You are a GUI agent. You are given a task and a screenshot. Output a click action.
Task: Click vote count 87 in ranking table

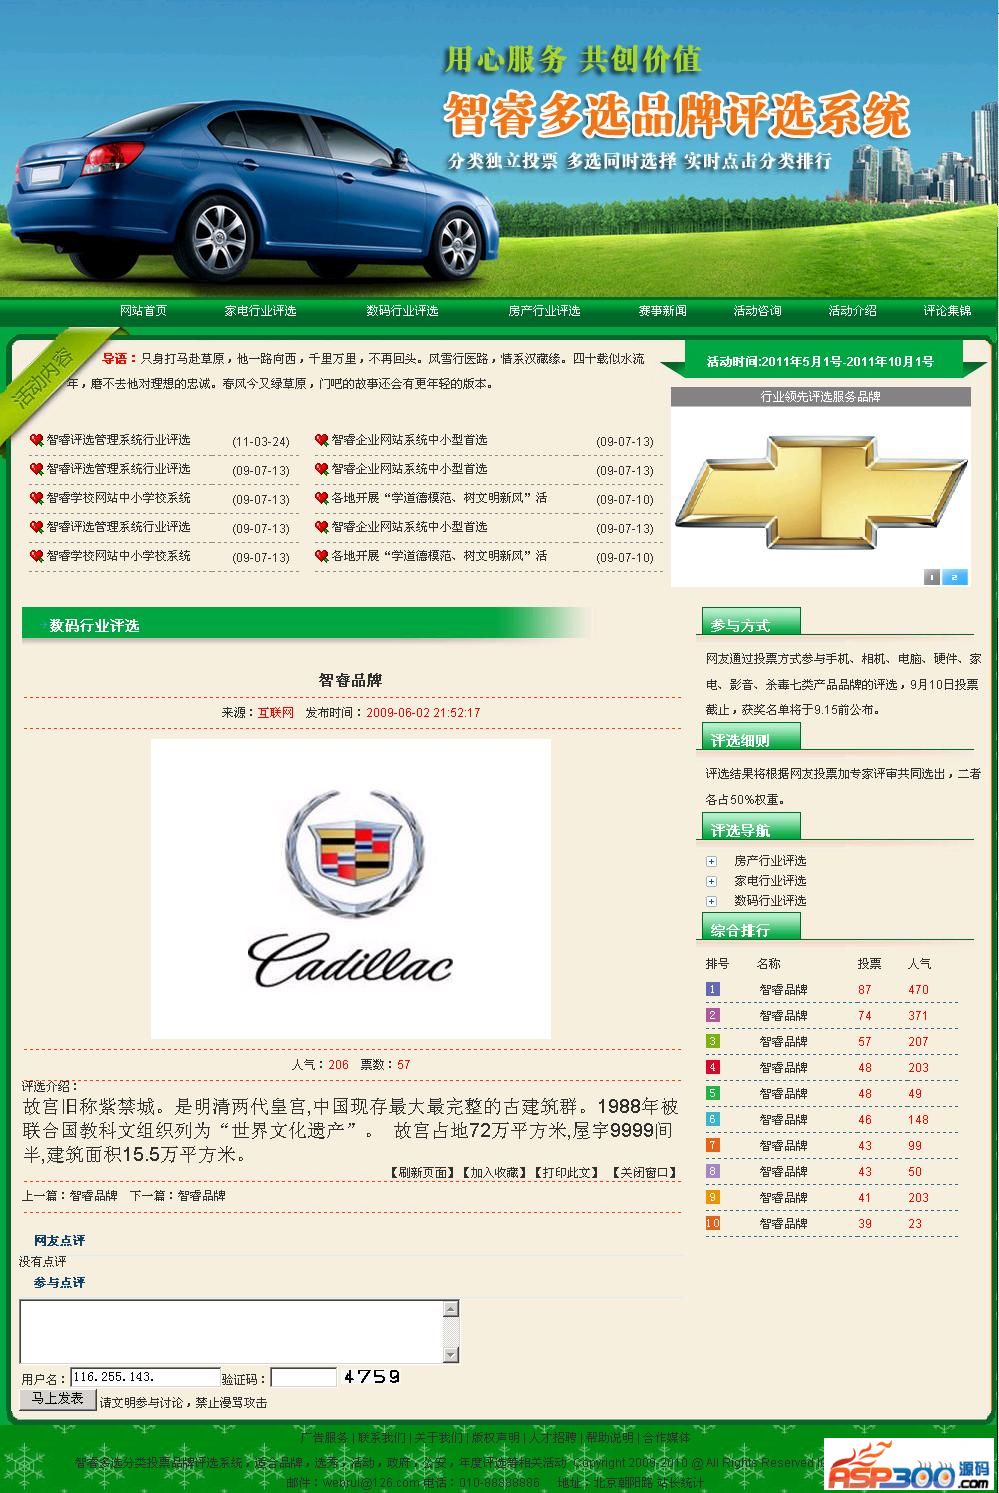tap(865, 990)
